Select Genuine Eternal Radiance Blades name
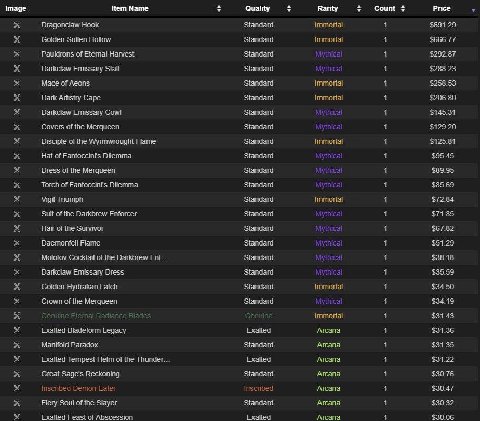 [x=96, y=316]
